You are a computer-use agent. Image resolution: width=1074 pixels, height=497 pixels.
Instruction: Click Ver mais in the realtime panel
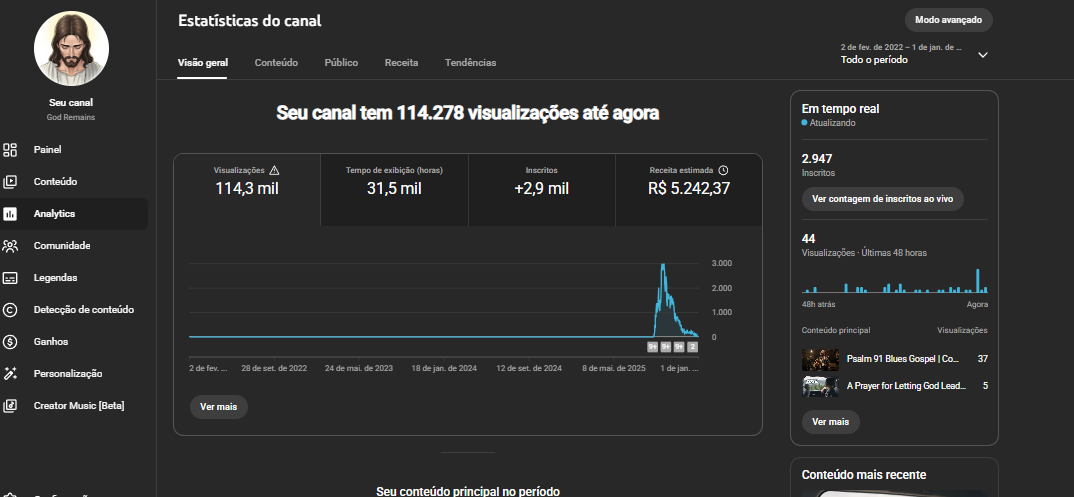pyautogui.click(x=830, y=422)
